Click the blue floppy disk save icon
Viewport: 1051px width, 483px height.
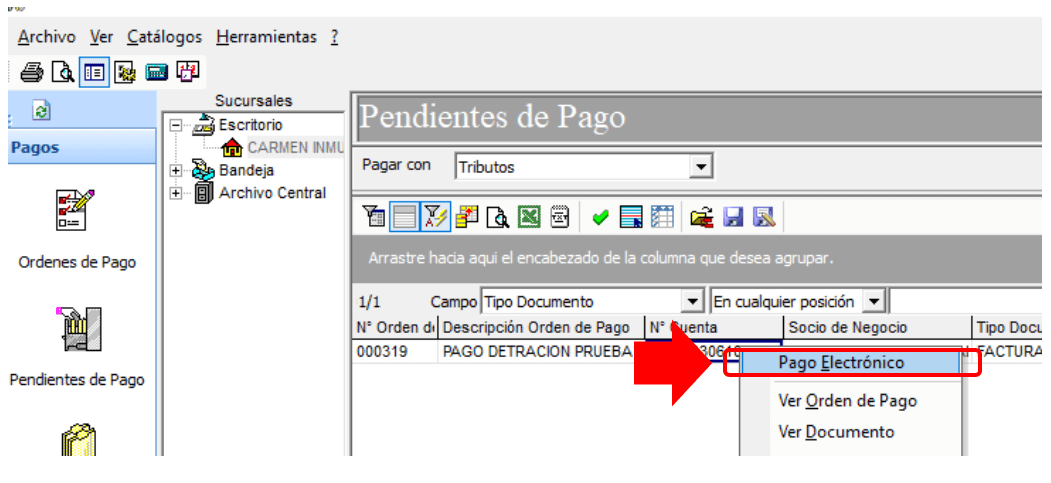pyautogui.click(x=734, y=217)
